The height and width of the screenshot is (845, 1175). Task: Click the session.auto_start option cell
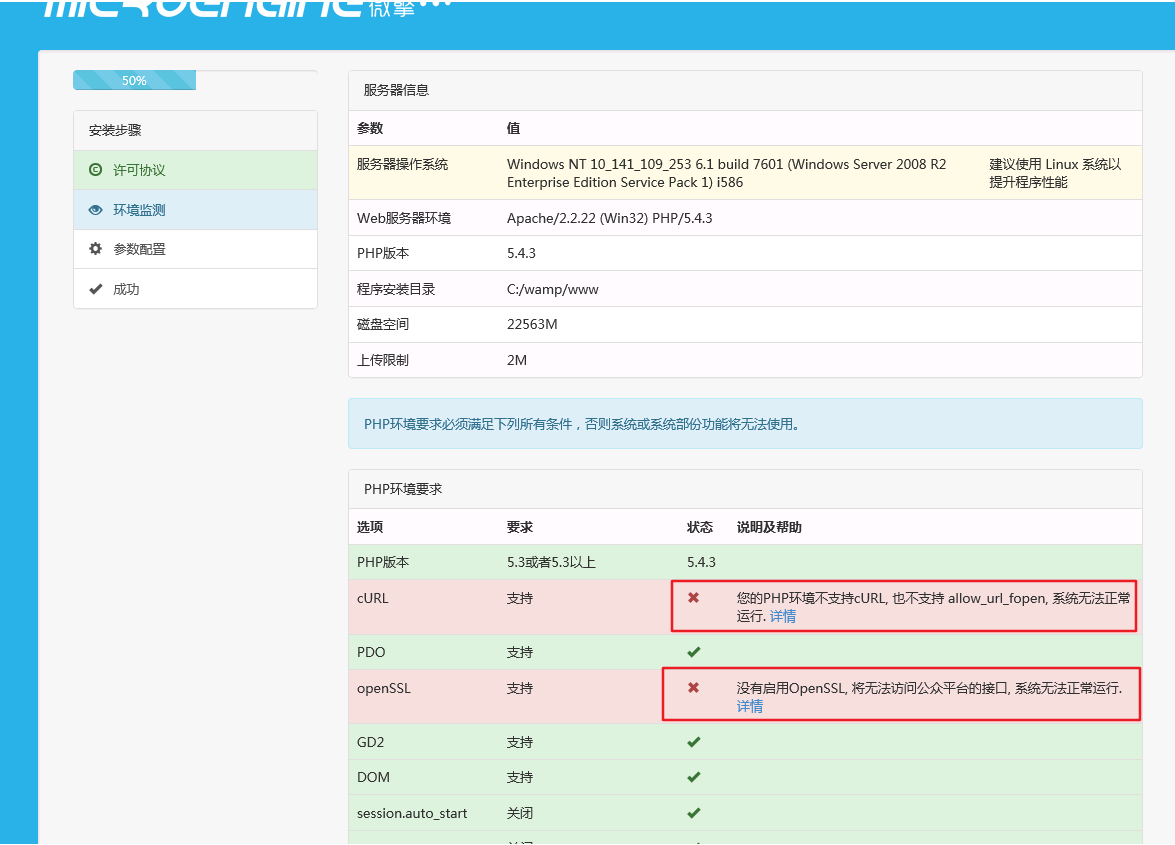pos(411,813)
